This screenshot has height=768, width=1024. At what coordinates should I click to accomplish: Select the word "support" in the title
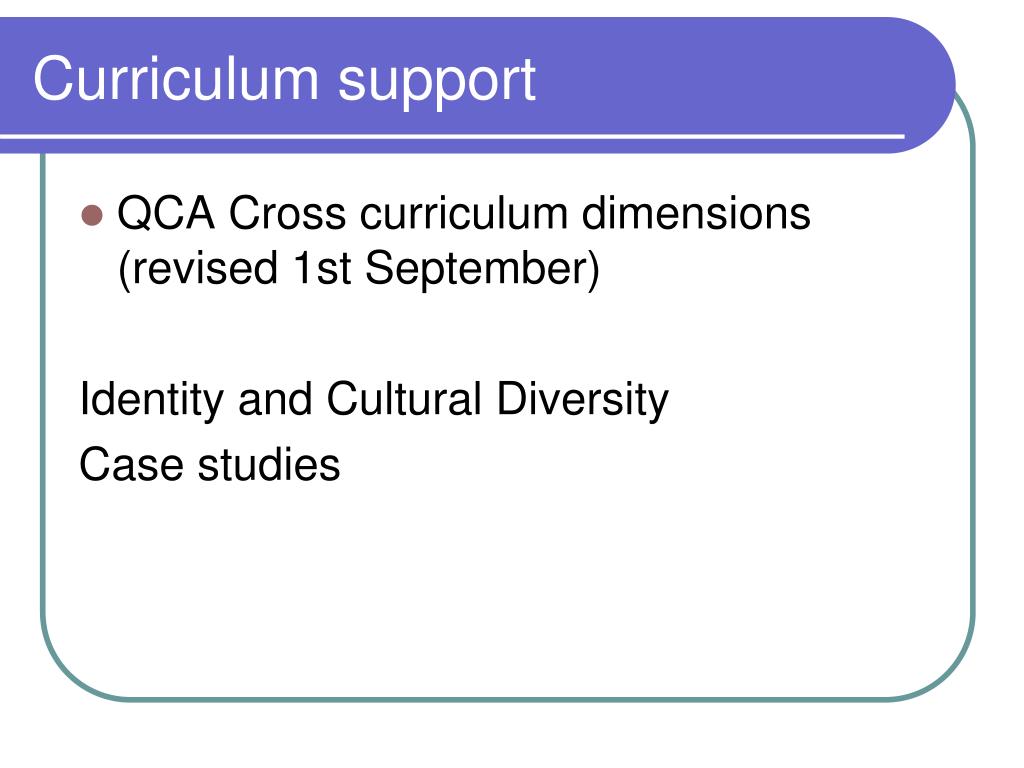coord(437,83)
